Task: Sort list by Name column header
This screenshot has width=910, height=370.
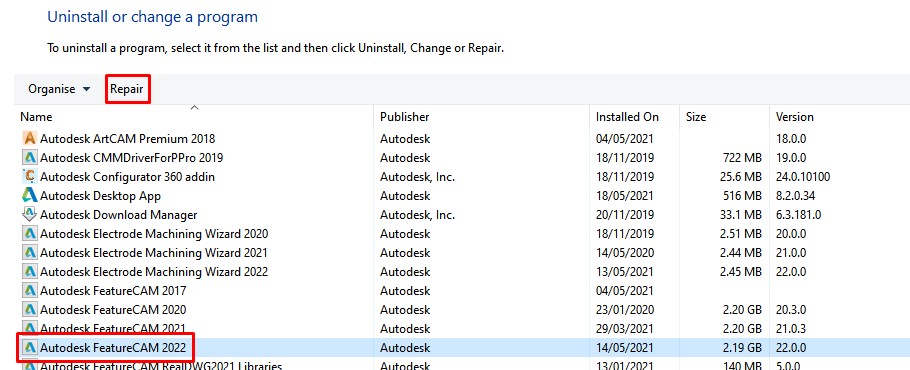Action: 36,117
